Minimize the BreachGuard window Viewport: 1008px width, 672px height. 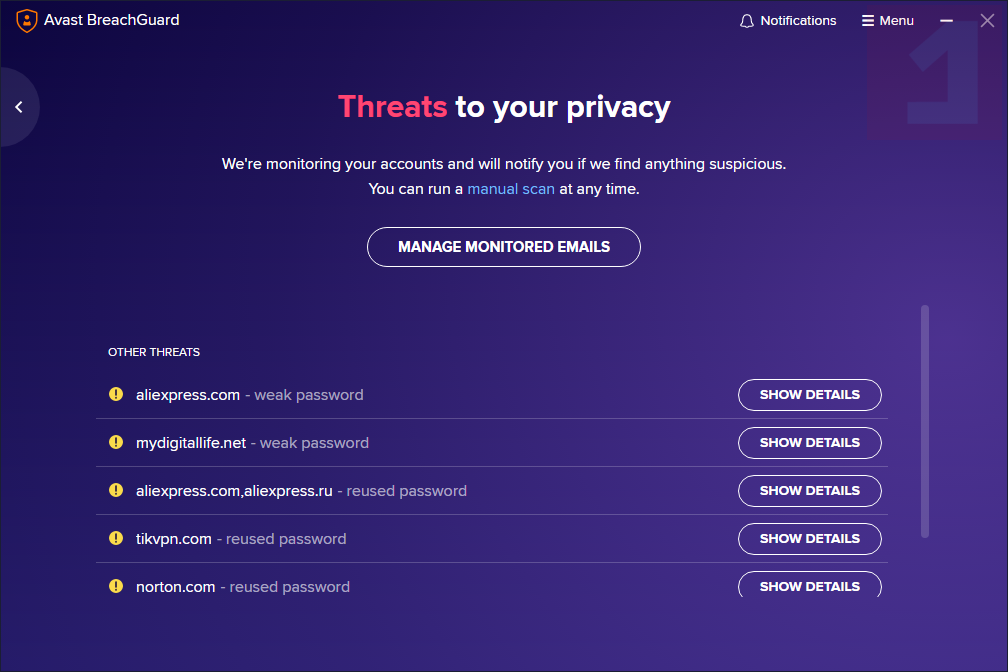pos(947,21)
